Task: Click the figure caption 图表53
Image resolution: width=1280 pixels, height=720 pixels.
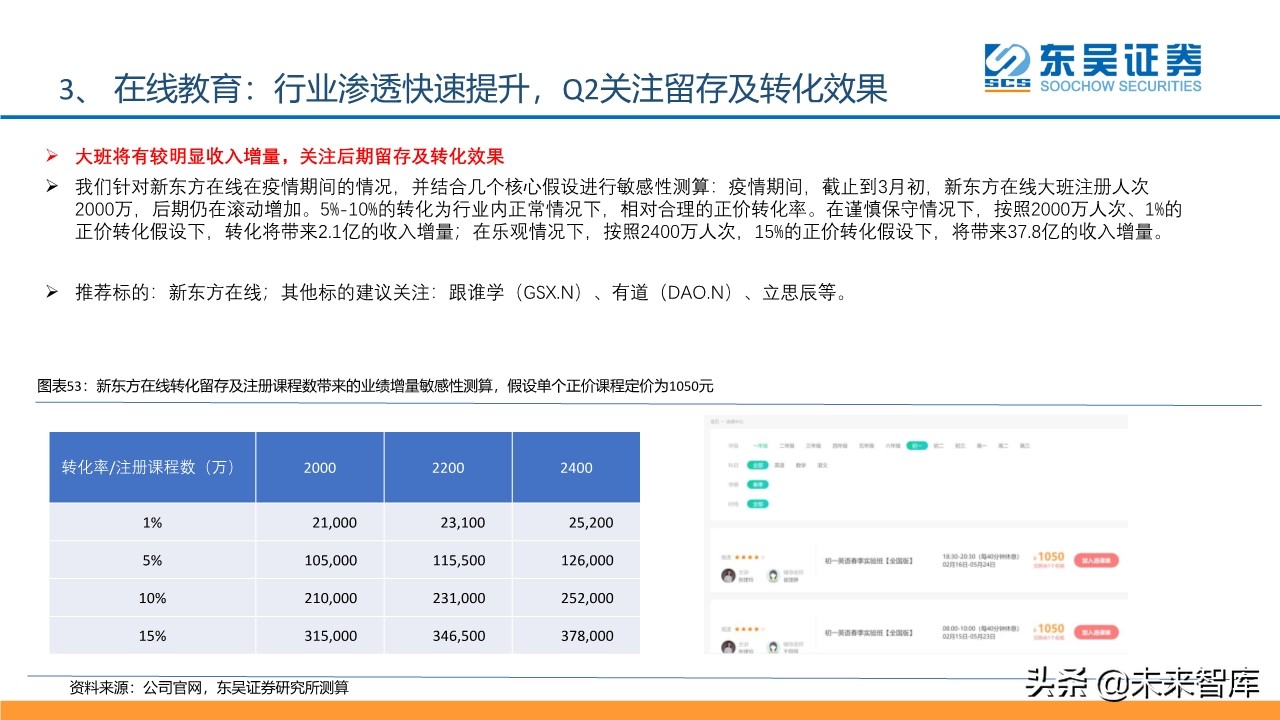Action: tap(376, 385)
